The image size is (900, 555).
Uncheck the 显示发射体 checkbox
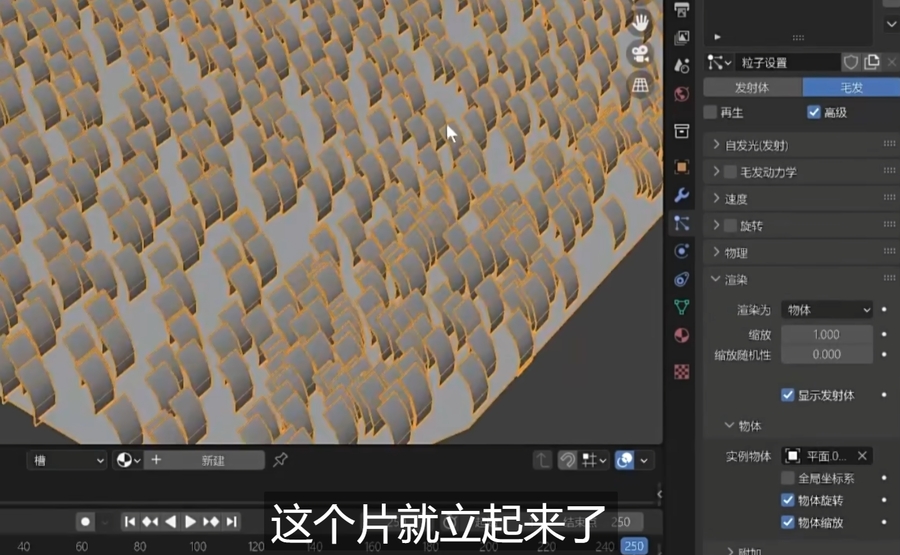click(x=788, y=395)
